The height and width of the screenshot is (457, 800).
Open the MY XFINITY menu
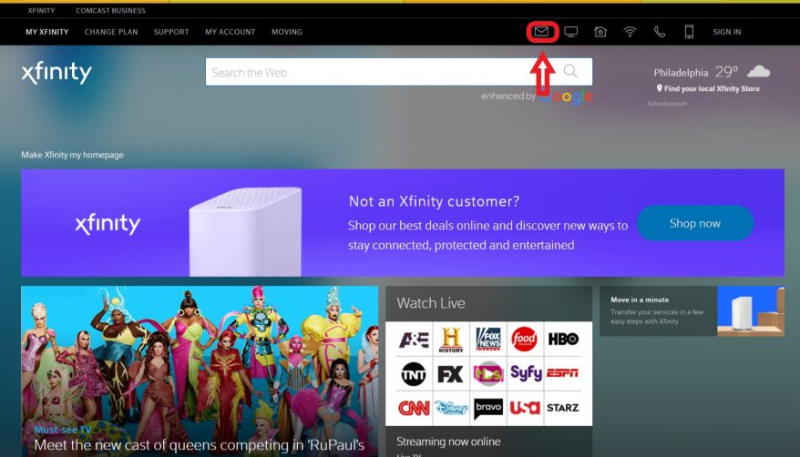pos(47,32)
